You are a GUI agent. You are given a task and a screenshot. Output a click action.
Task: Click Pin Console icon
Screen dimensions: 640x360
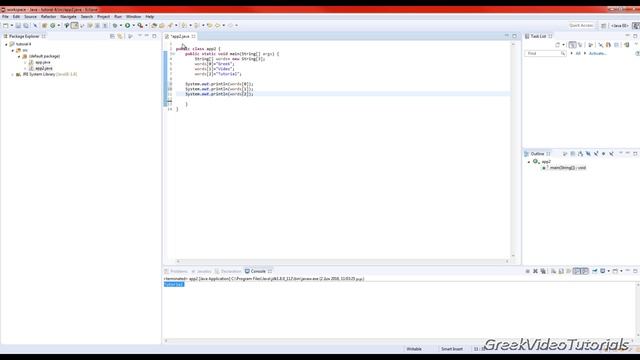click(595, 271)
